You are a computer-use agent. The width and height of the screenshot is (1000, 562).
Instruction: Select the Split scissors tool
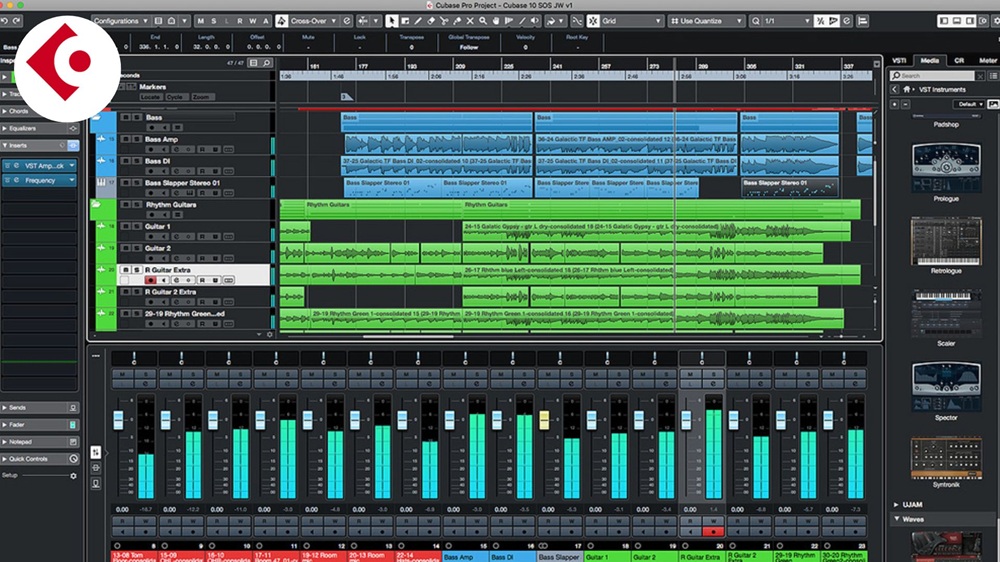click(x=444, y=21)
